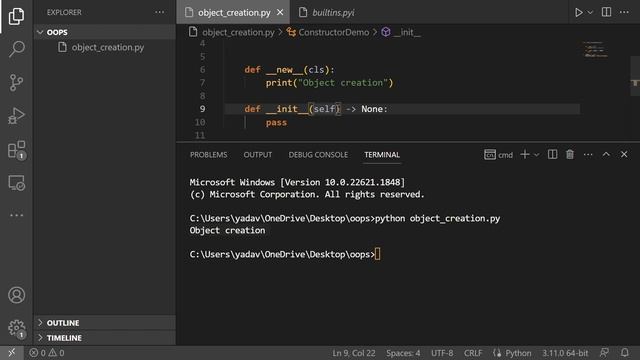The height and width of the screenshot is (360, 640).
Task: Click line number 9 in the gutter
Action: [202, 109]
